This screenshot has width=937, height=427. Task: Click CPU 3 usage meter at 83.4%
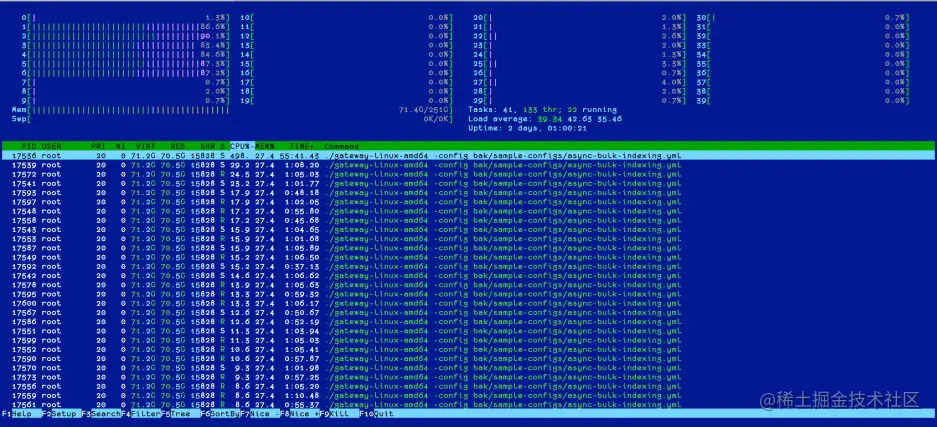click(126, 45)
